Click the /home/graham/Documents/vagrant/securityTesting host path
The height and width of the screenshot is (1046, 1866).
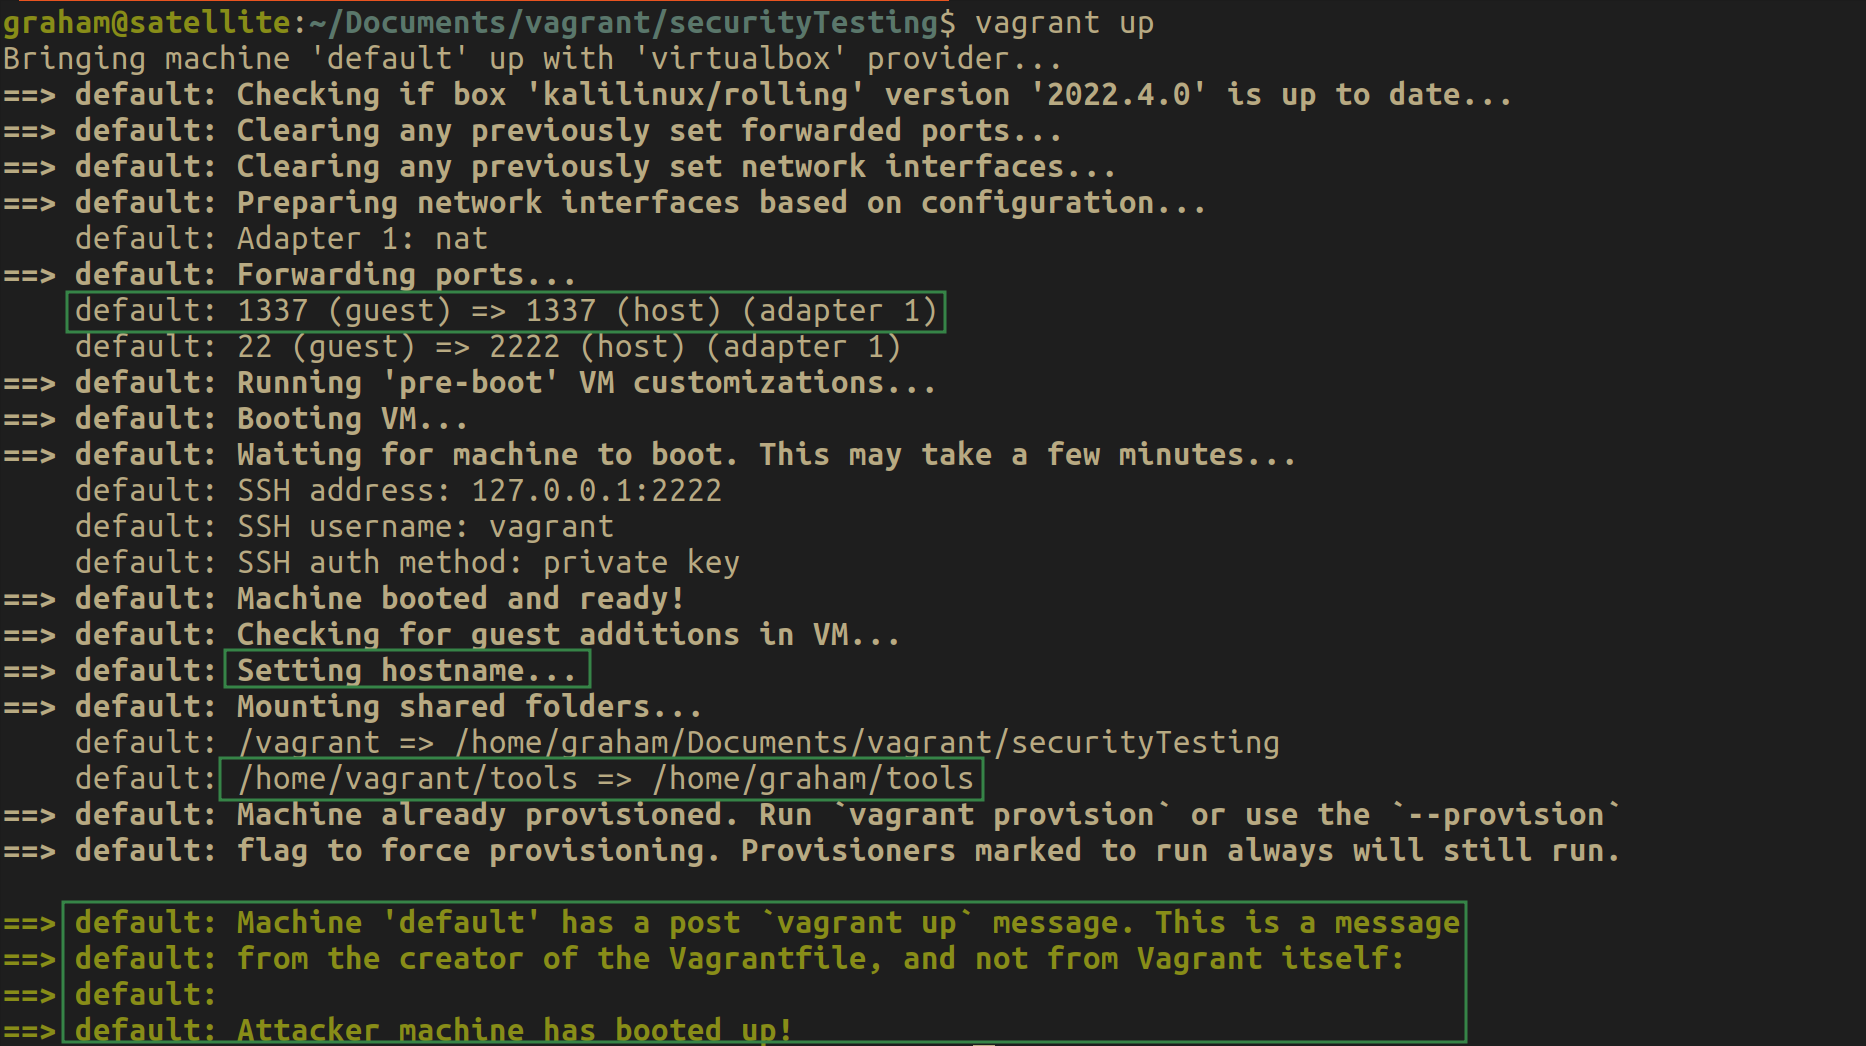(x=867, y=743)
